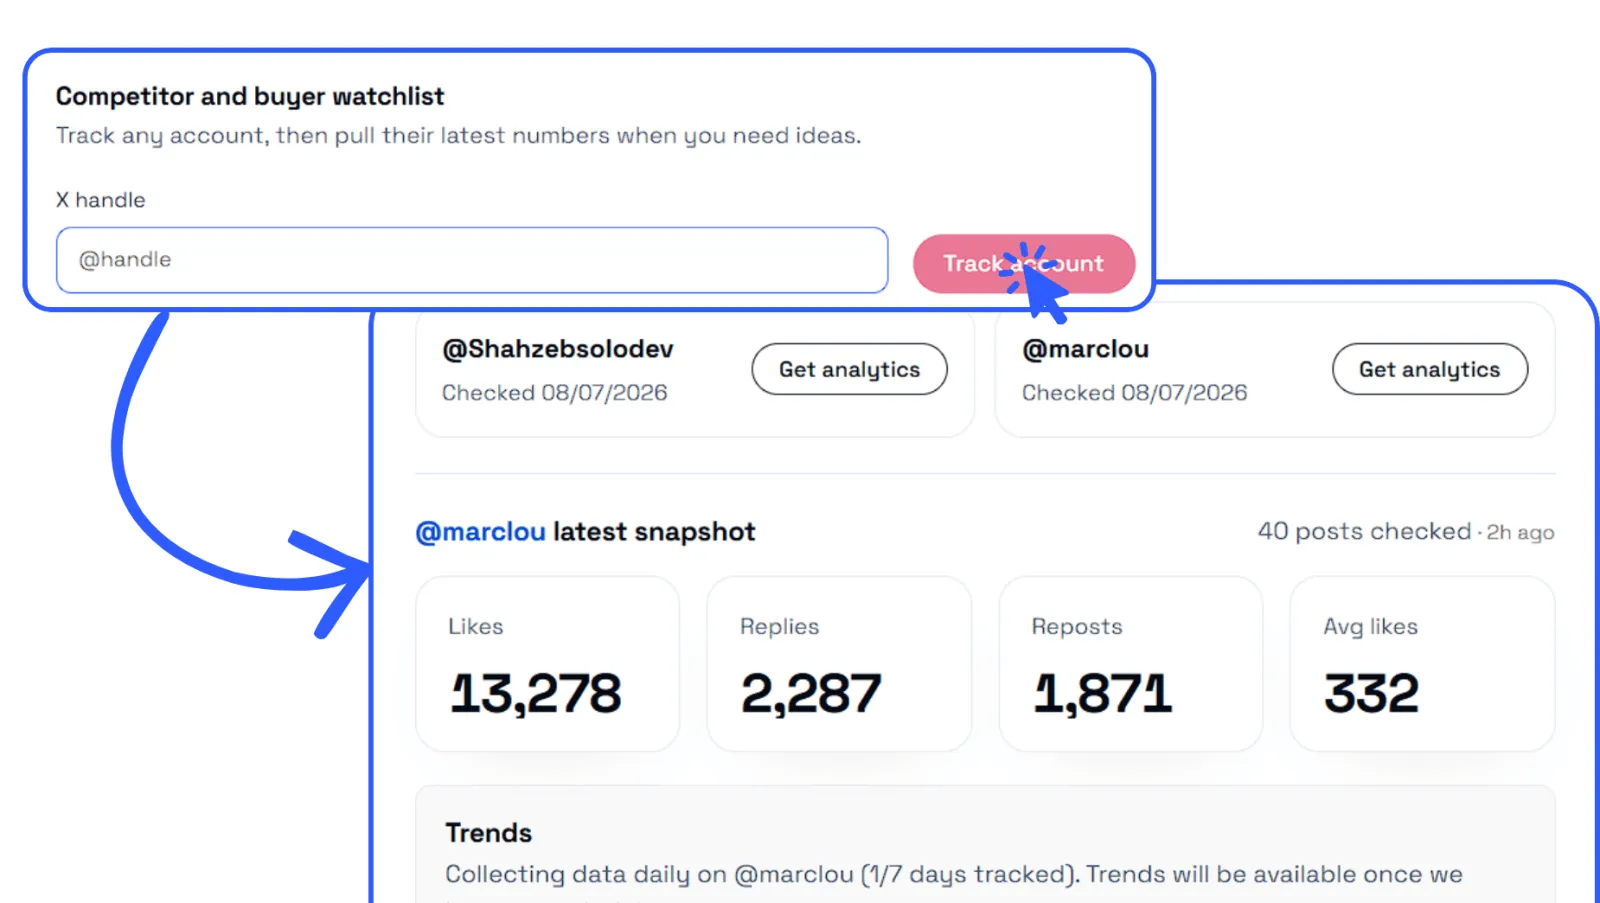
Task: Click the Trends panel heading
Action: pos(488,832)
